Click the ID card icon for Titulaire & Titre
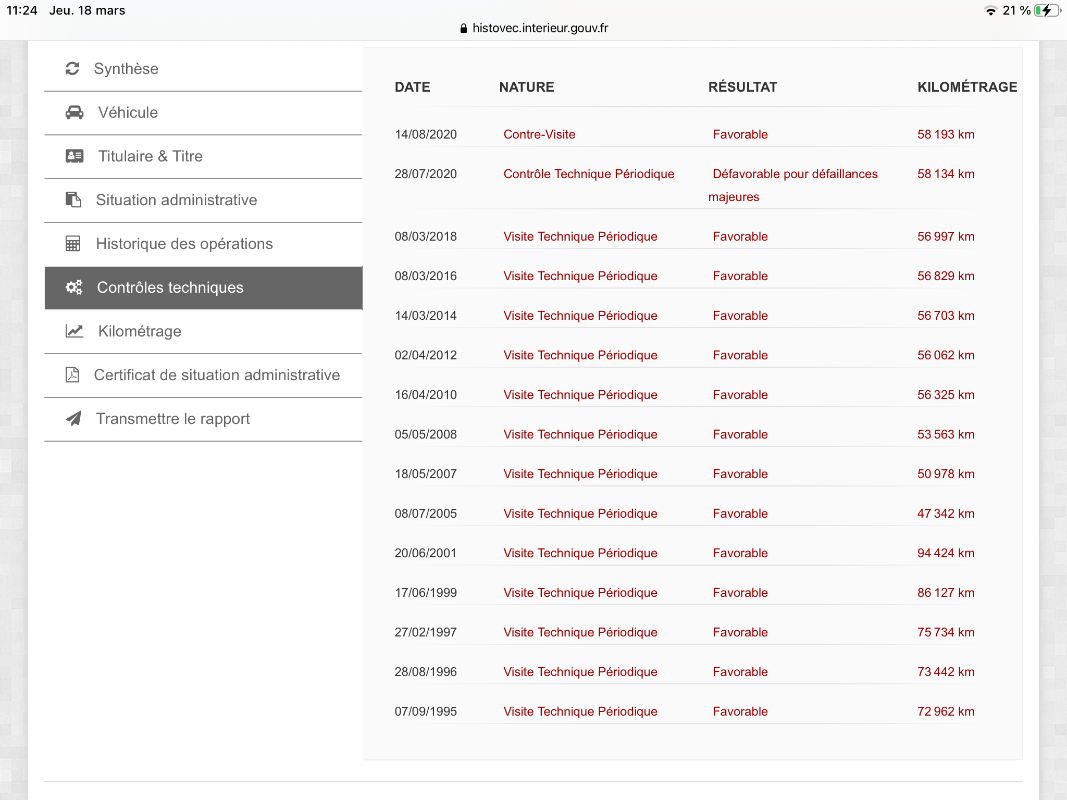This screenshot has width=1067, height=800. pyautogui.click(x=74, y=157)
